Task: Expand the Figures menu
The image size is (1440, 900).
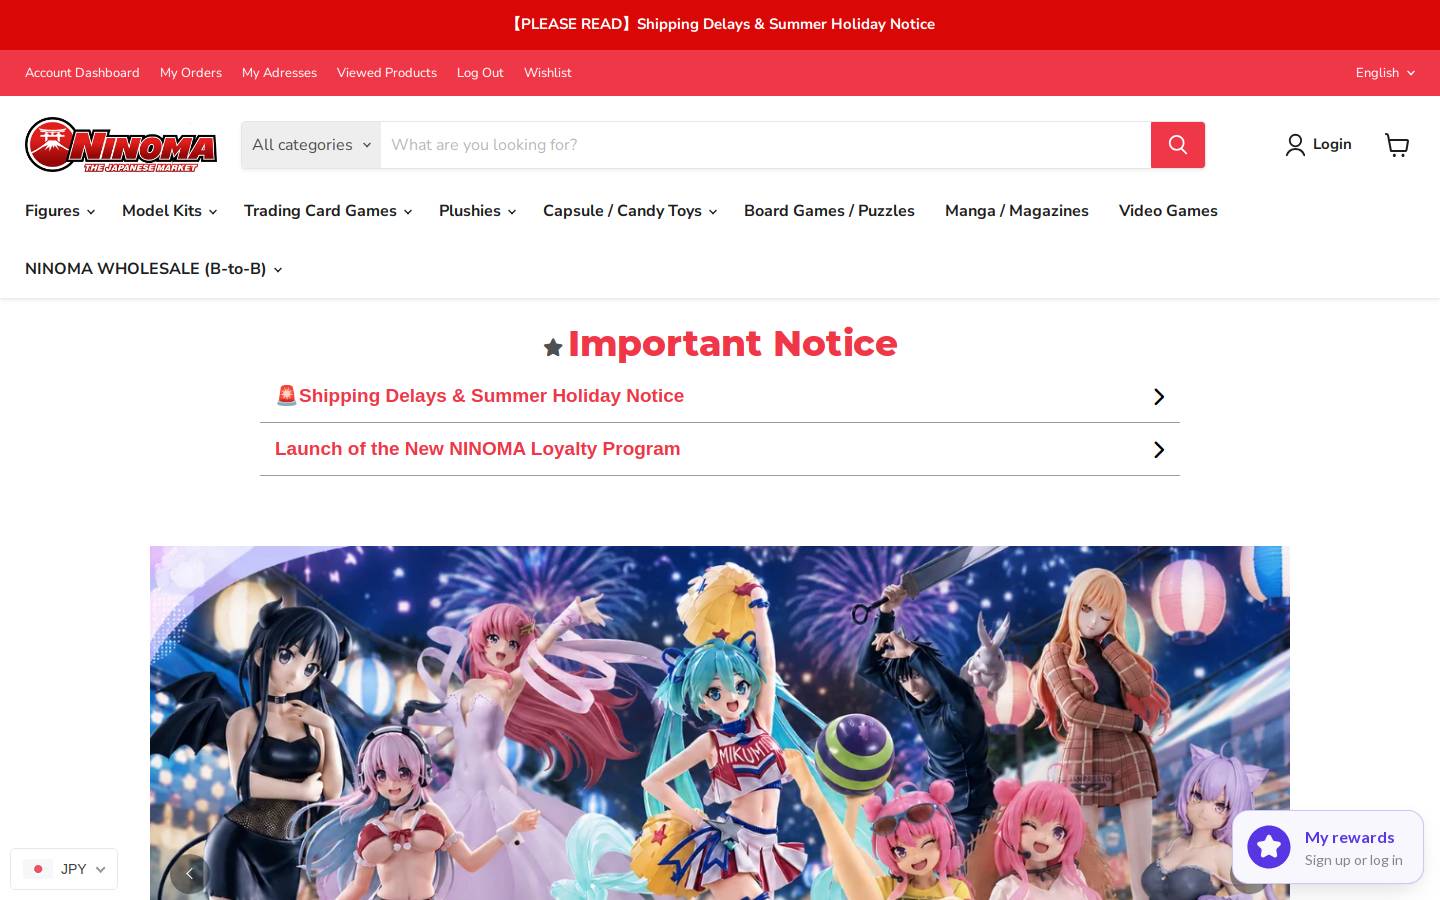Action: click(x=60, y=211)
